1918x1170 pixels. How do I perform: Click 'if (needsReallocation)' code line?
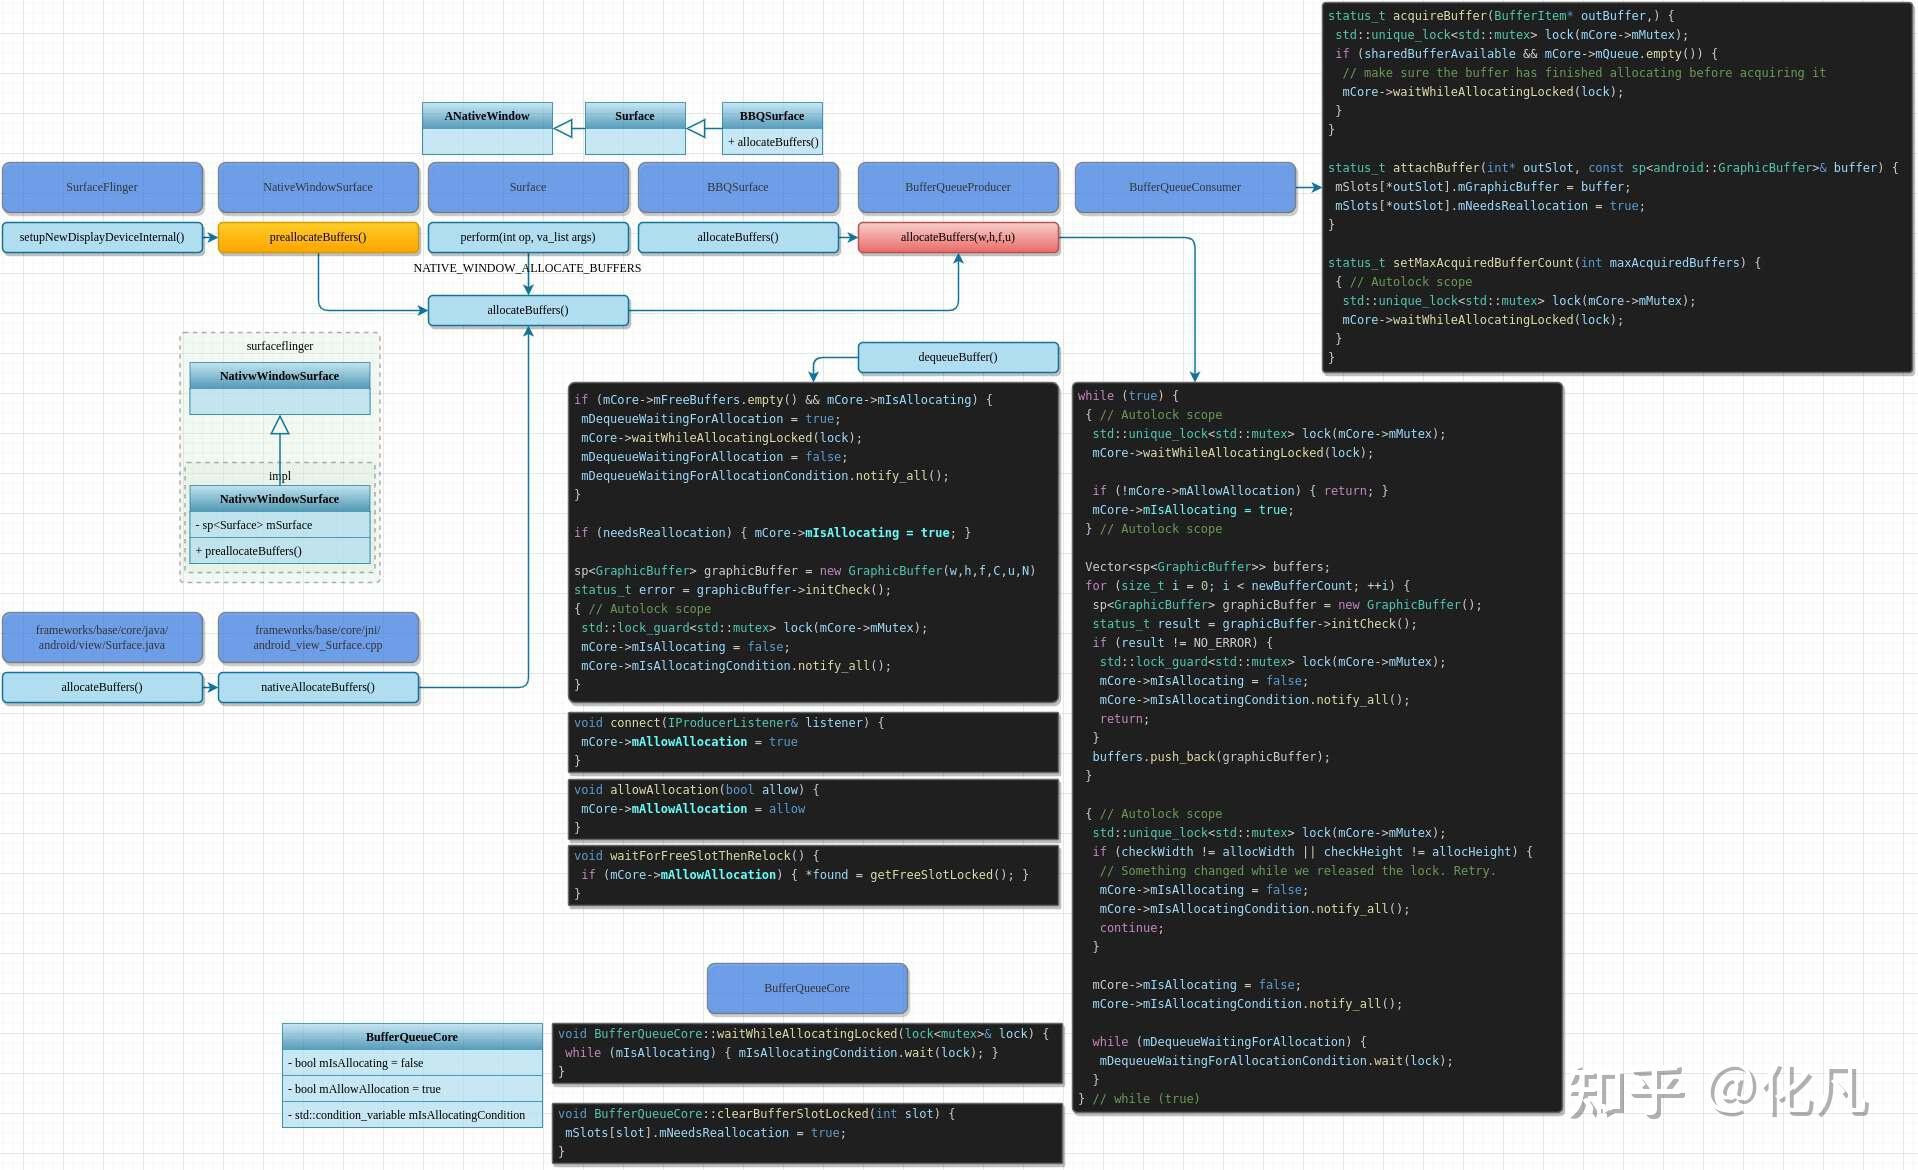pyautogui.click(x=772, y=533)
